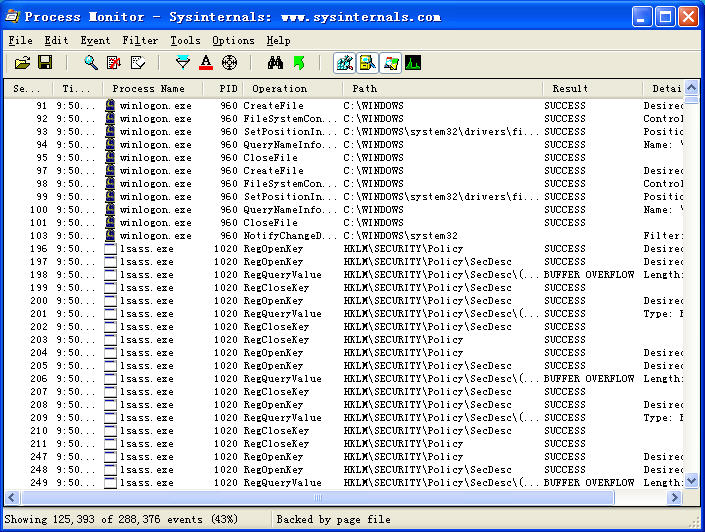Open the Options menu
The image size is (705, 532).
click(233, 40)
